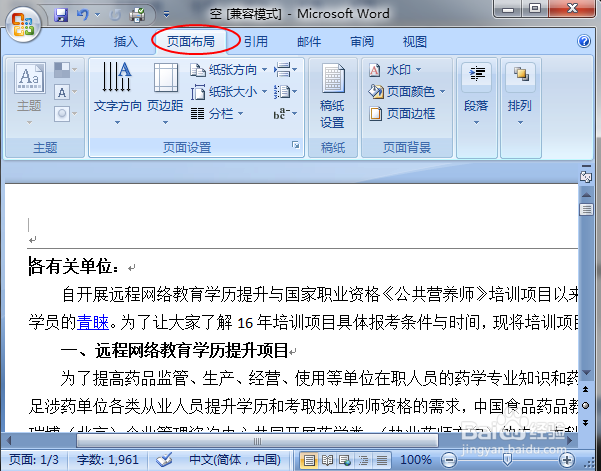Click the Office Button orb
The image size is (601, 471).
coord(23,25)
